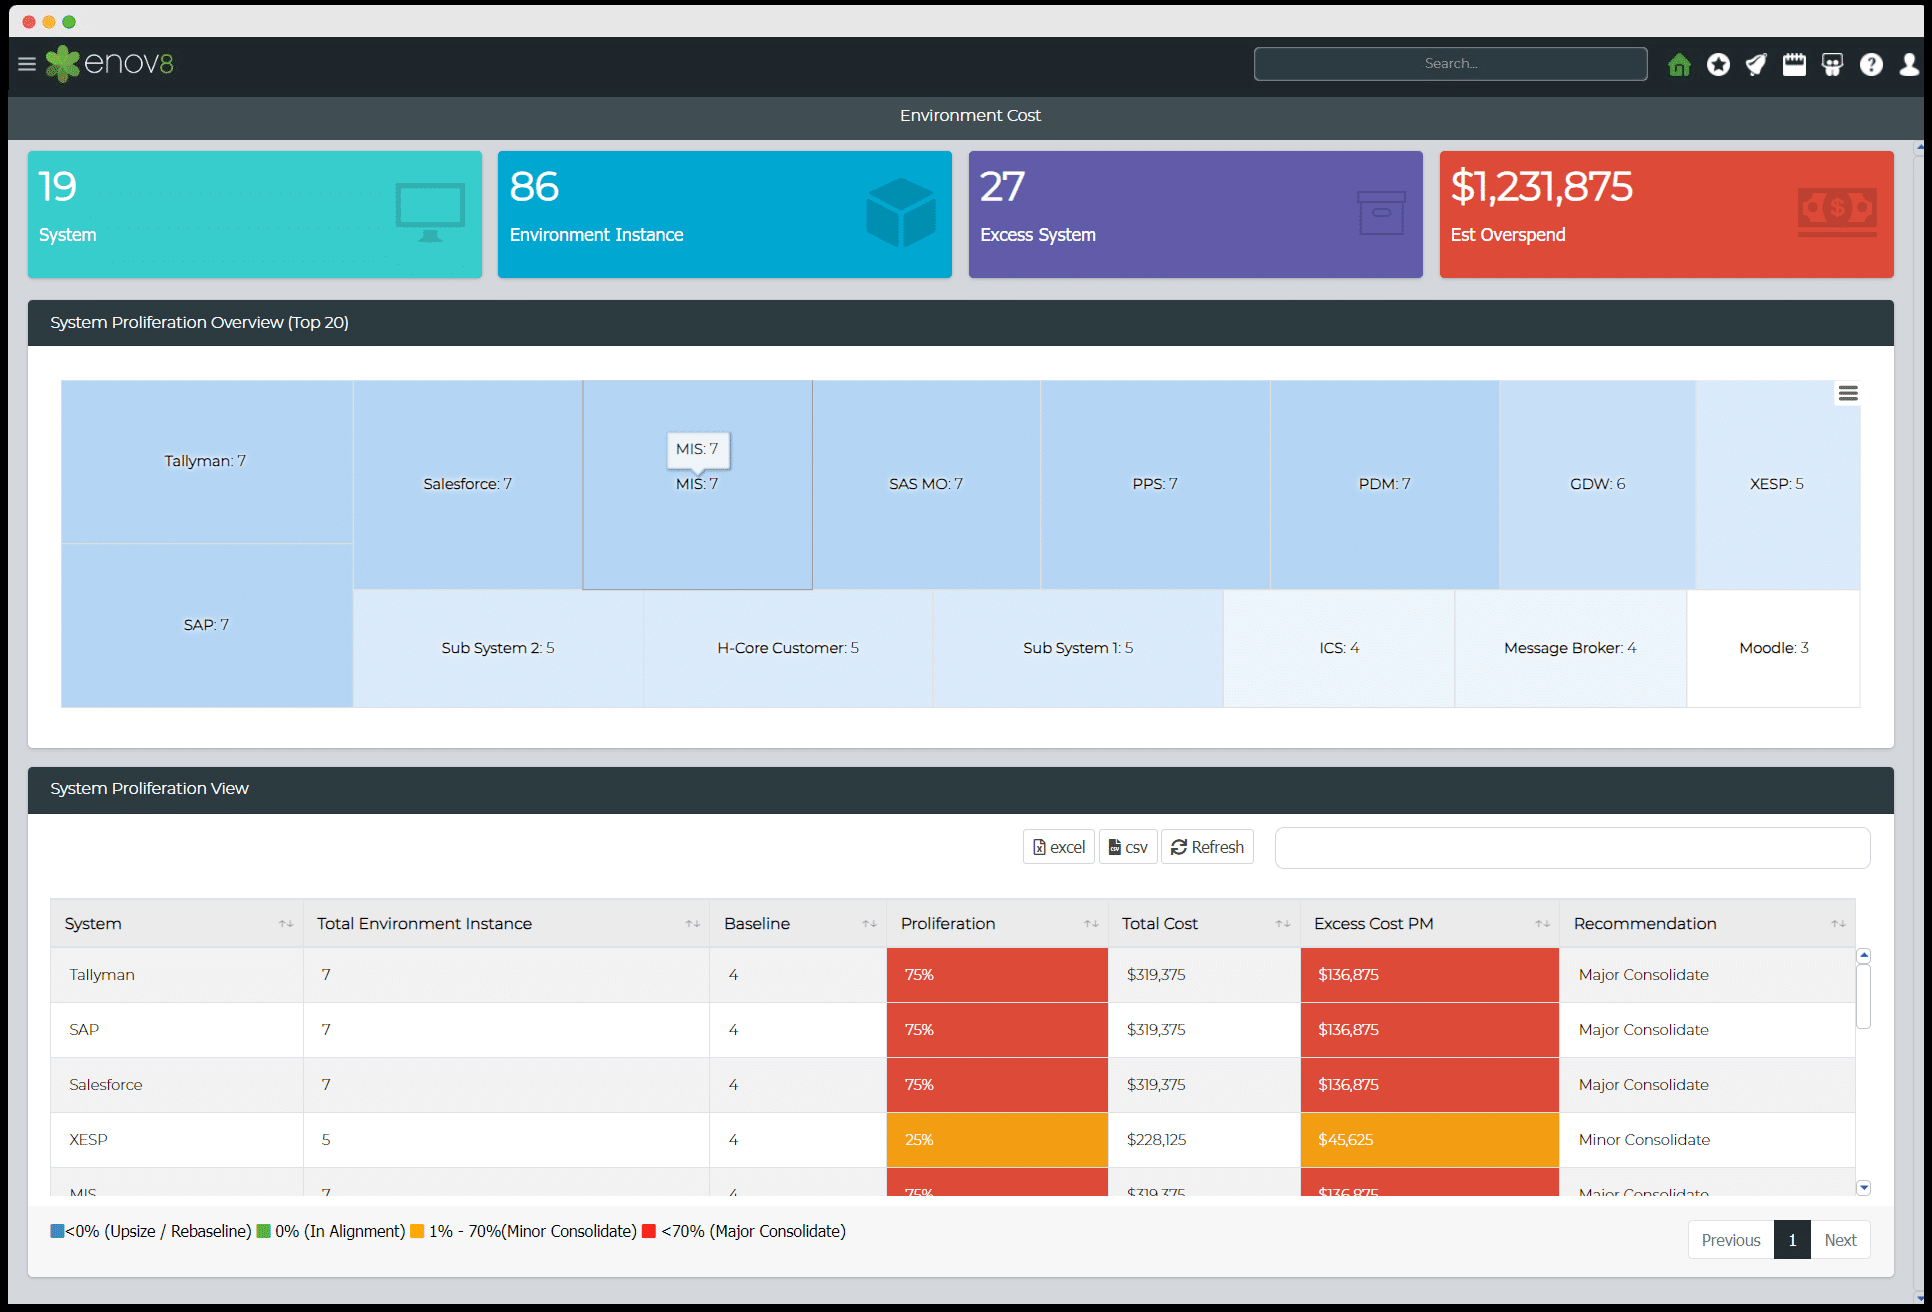Sort table by System column
The image size is (1932, 1312).
(177, 924)
